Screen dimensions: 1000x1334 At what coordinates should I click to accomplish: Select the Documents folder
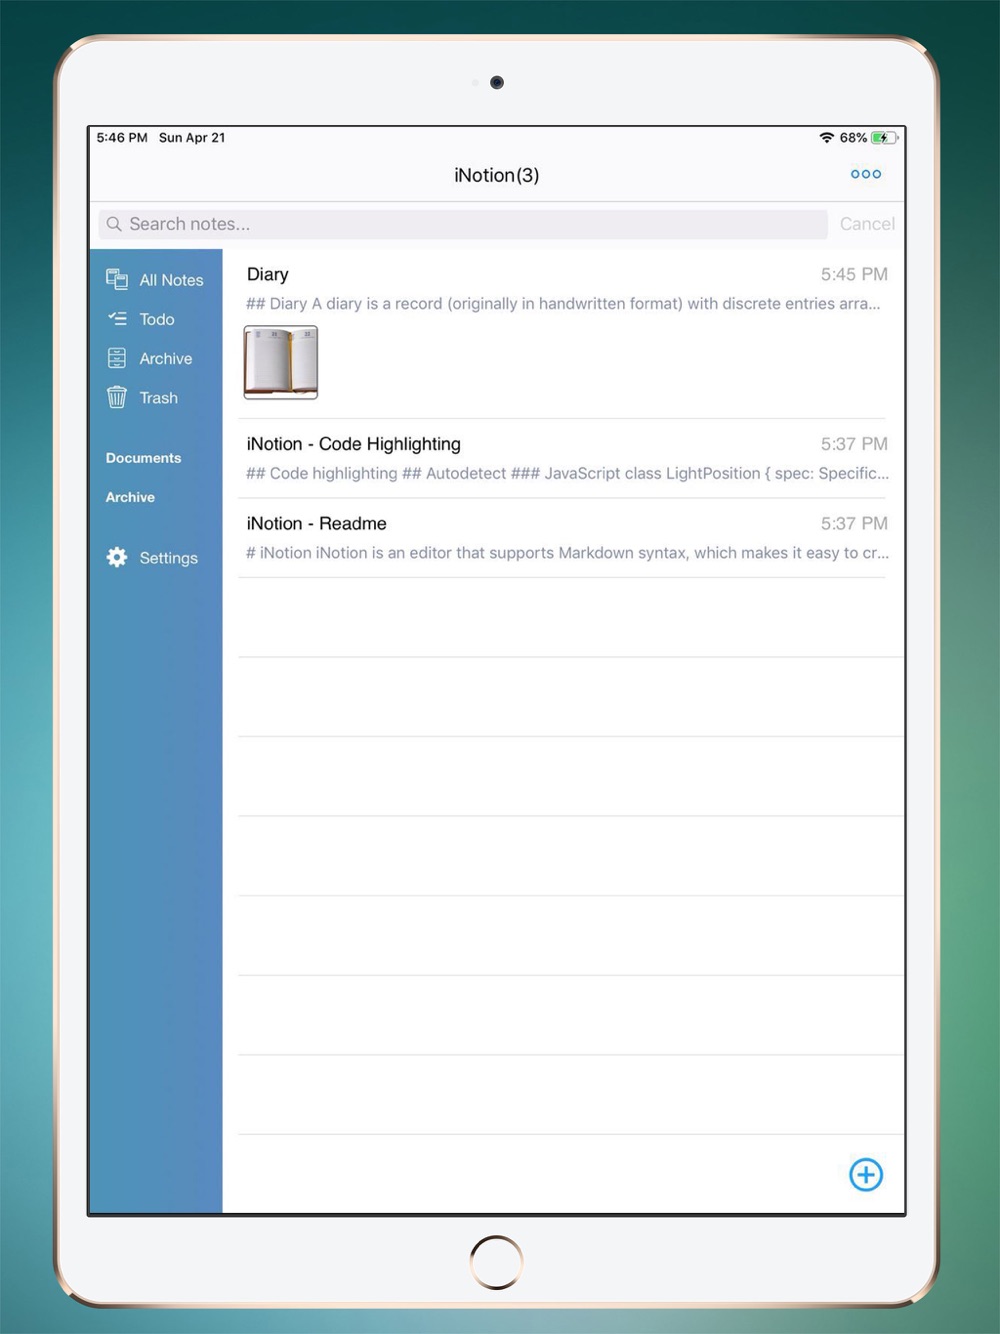point(144,458)
